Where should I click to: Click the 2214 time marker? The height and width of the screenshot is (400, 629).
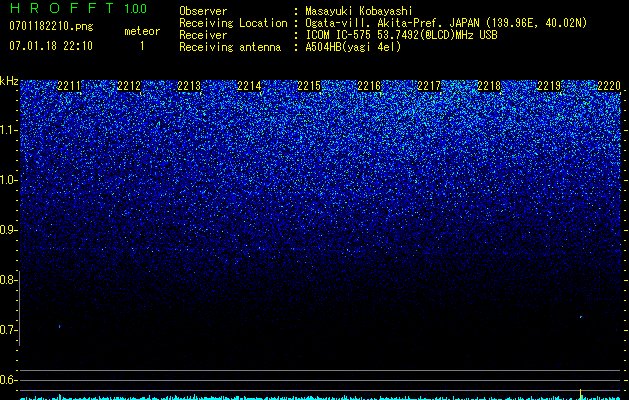249,86
